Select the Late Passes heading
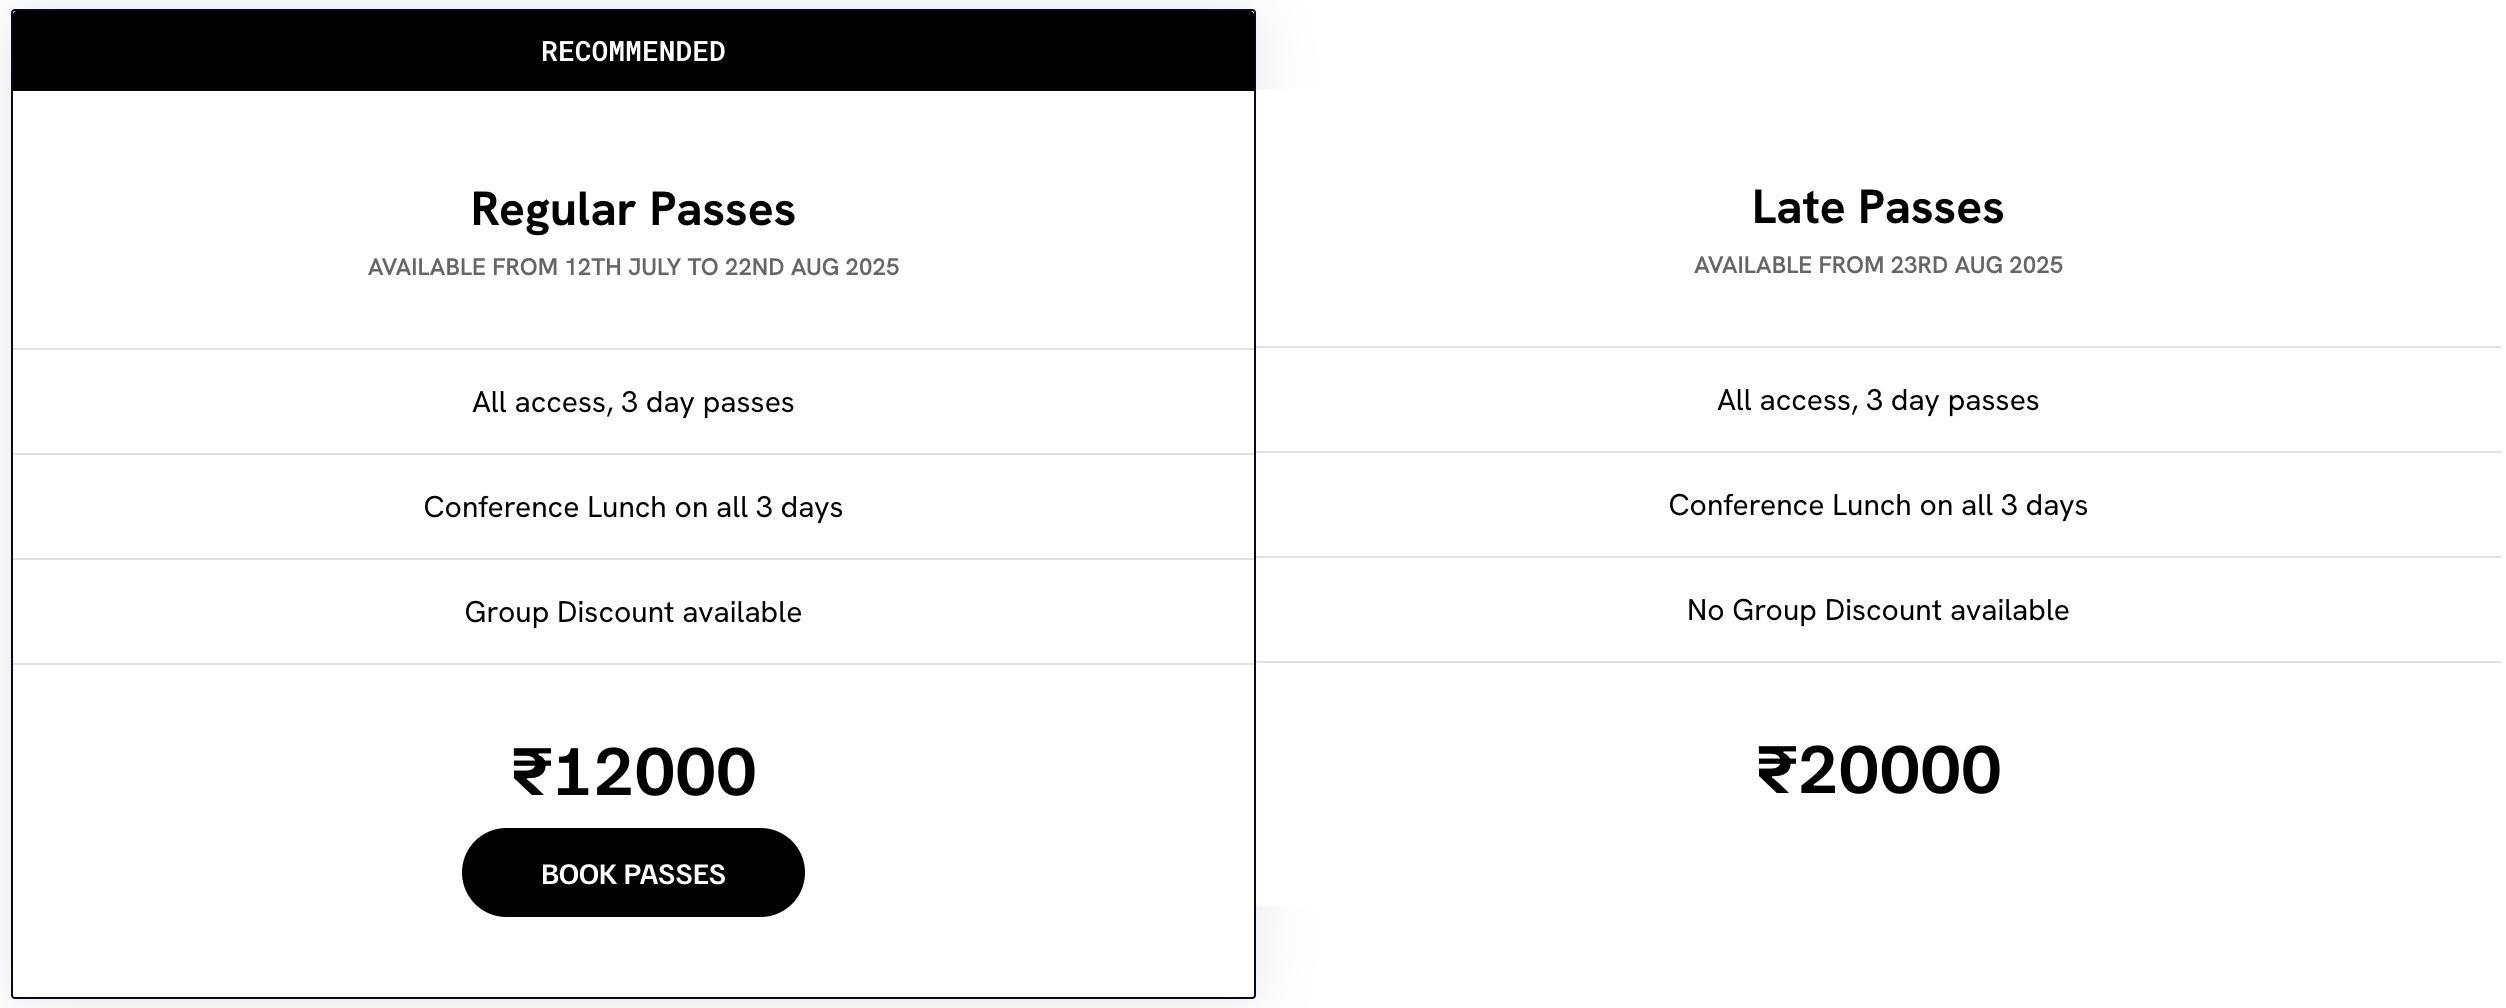This screenshot has height=1008, width=2506. (x=1877, y=208)
